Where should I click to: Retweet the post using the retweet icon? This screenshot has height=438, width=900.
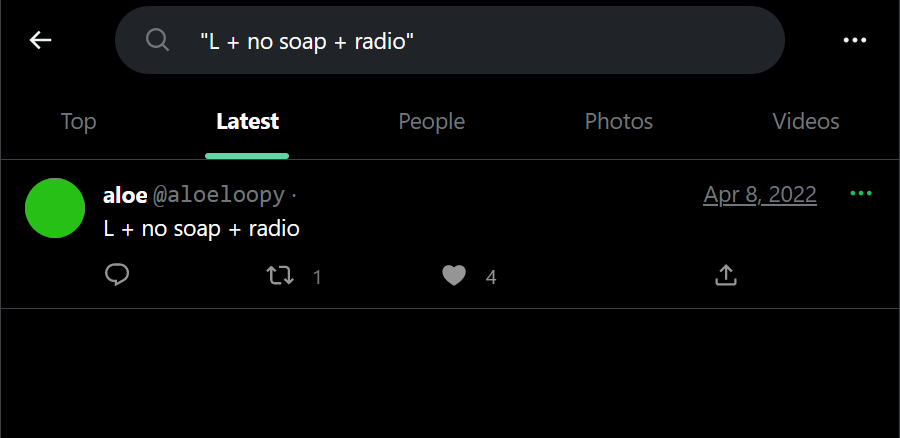point(280,275)
